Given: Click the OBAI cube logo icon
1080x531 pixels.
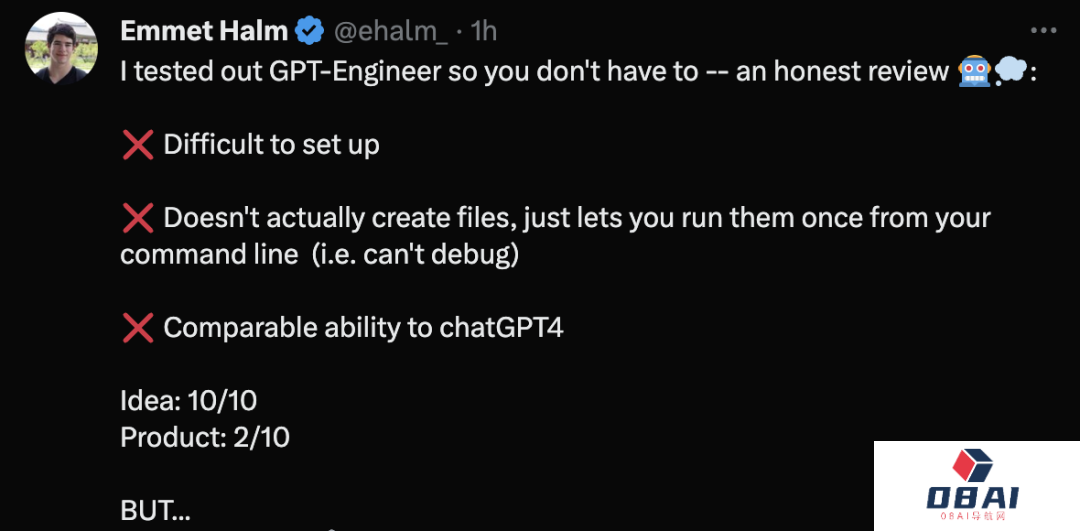Looking at the screenshot, I should pyautogui.click(x=971, y=465).
